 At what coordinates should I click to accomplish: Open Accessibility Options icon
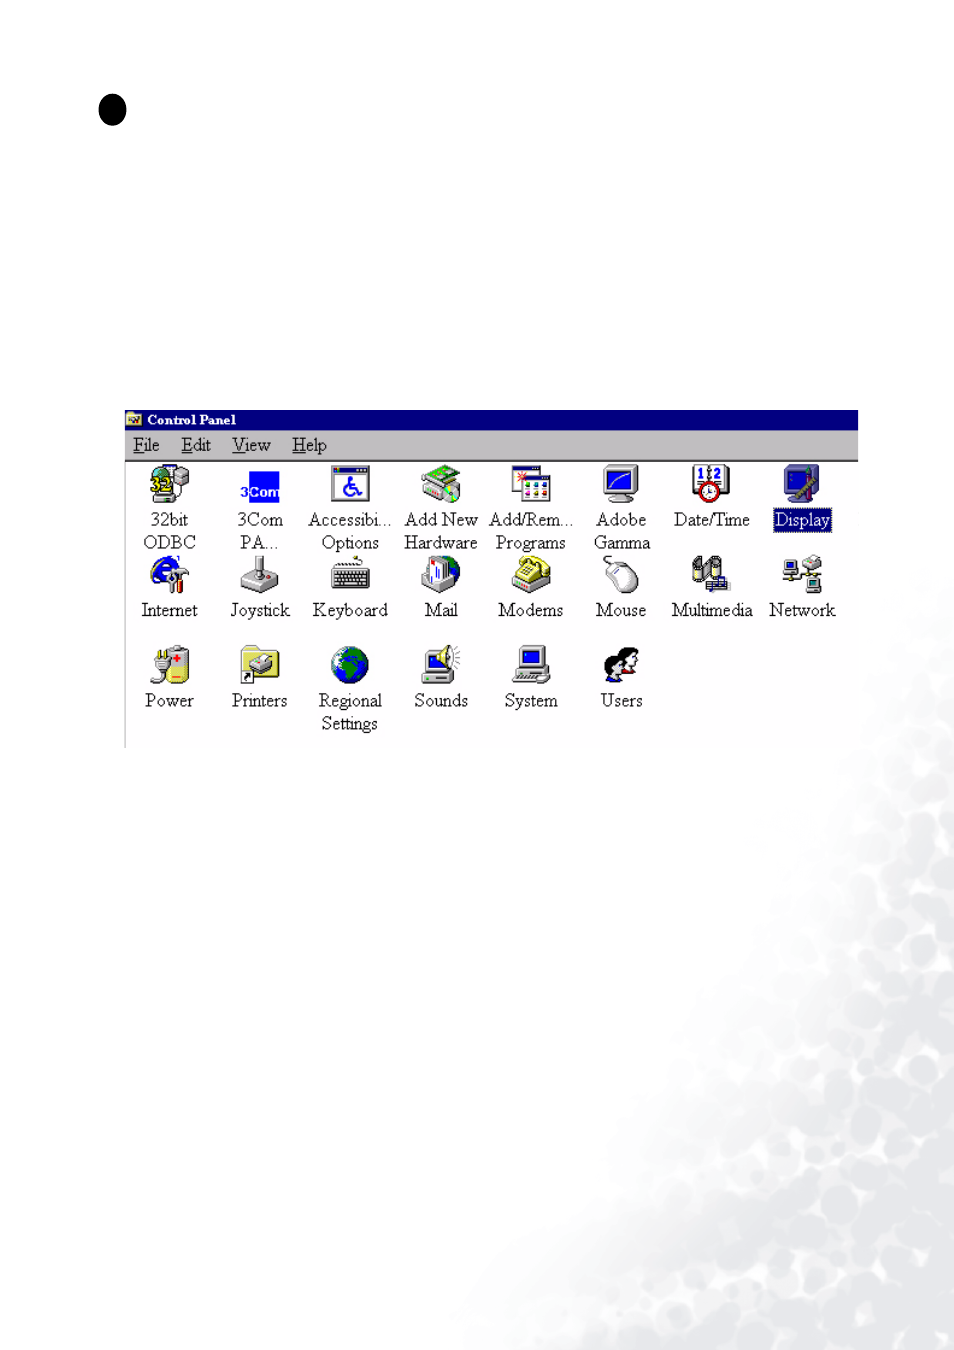pyautogui.click(x=350, y=484)
